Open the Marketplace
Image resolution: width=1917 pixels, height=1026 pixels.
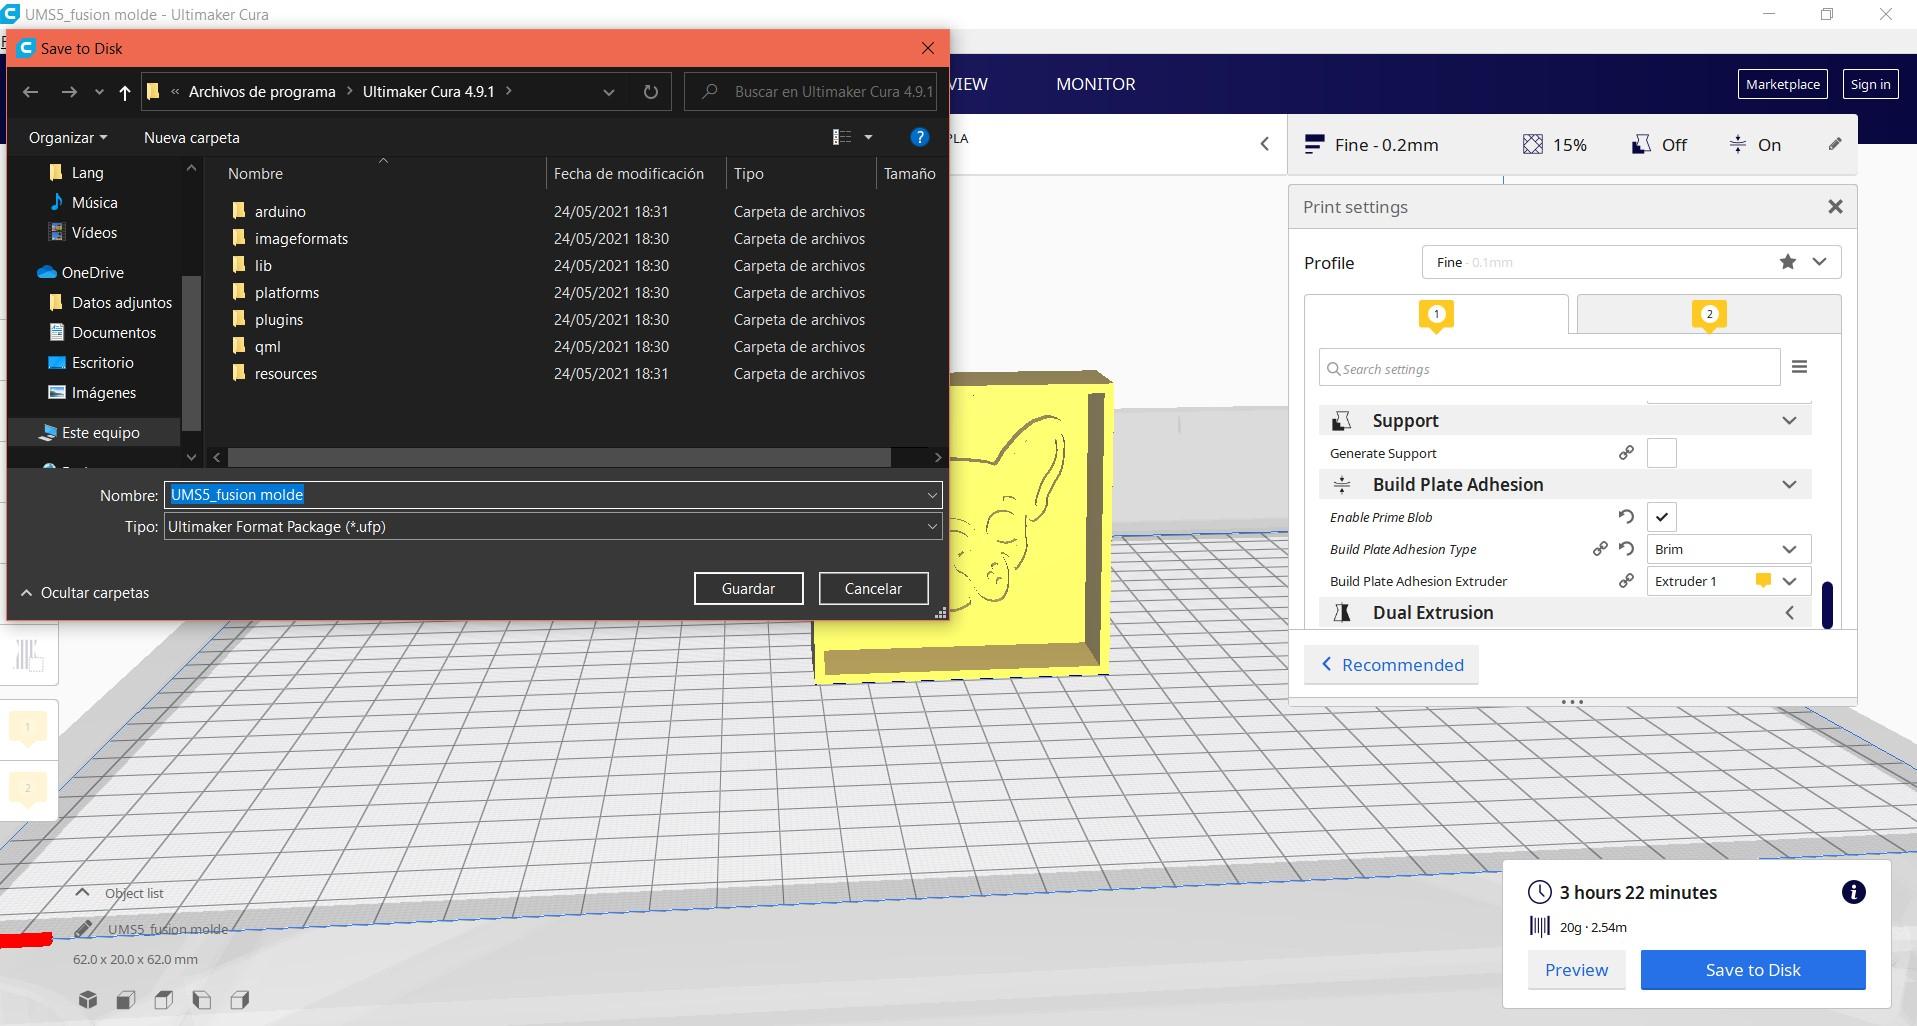[1782, 84]
